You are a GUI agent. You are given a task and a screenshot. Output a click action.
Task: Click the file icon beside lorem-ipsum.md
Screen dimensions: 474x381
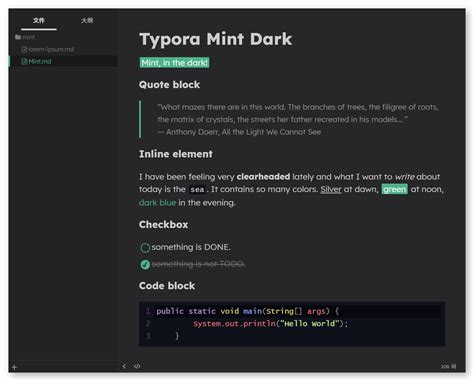click(x=24, y=49)
